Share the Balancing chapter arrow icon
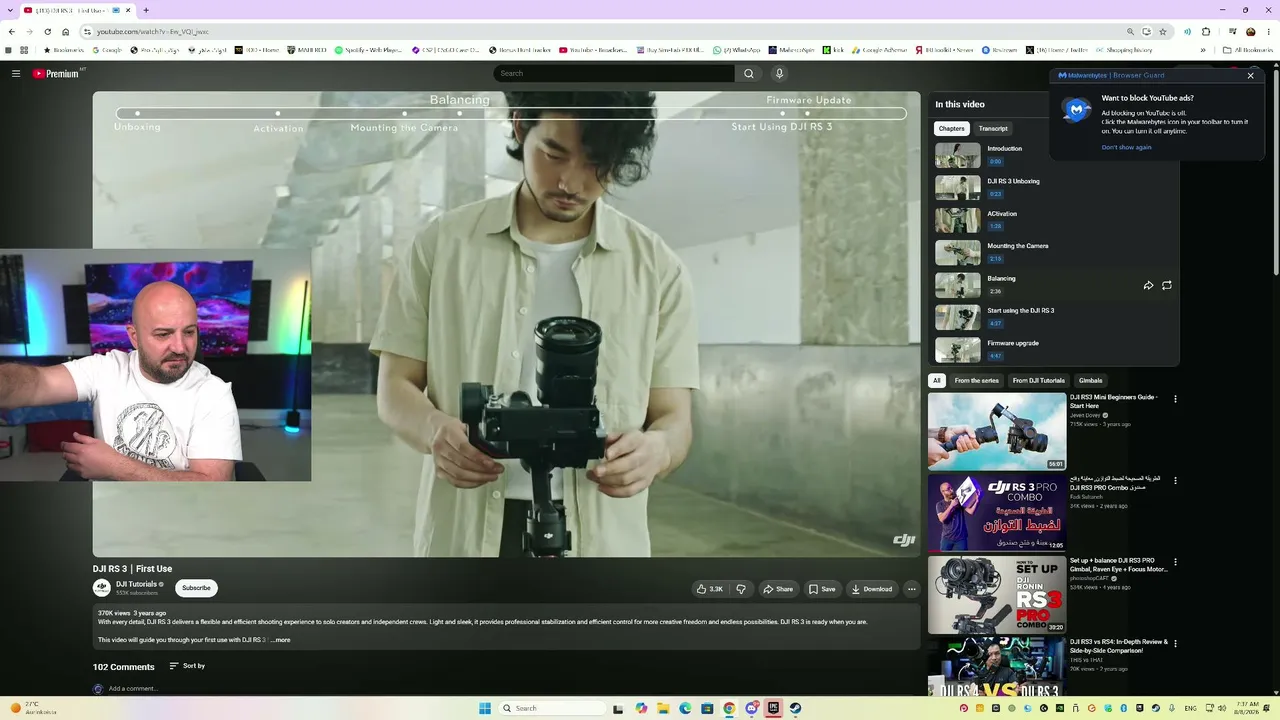The height and width of the screenshot is (720, 1280). (x=1148, y=285)
